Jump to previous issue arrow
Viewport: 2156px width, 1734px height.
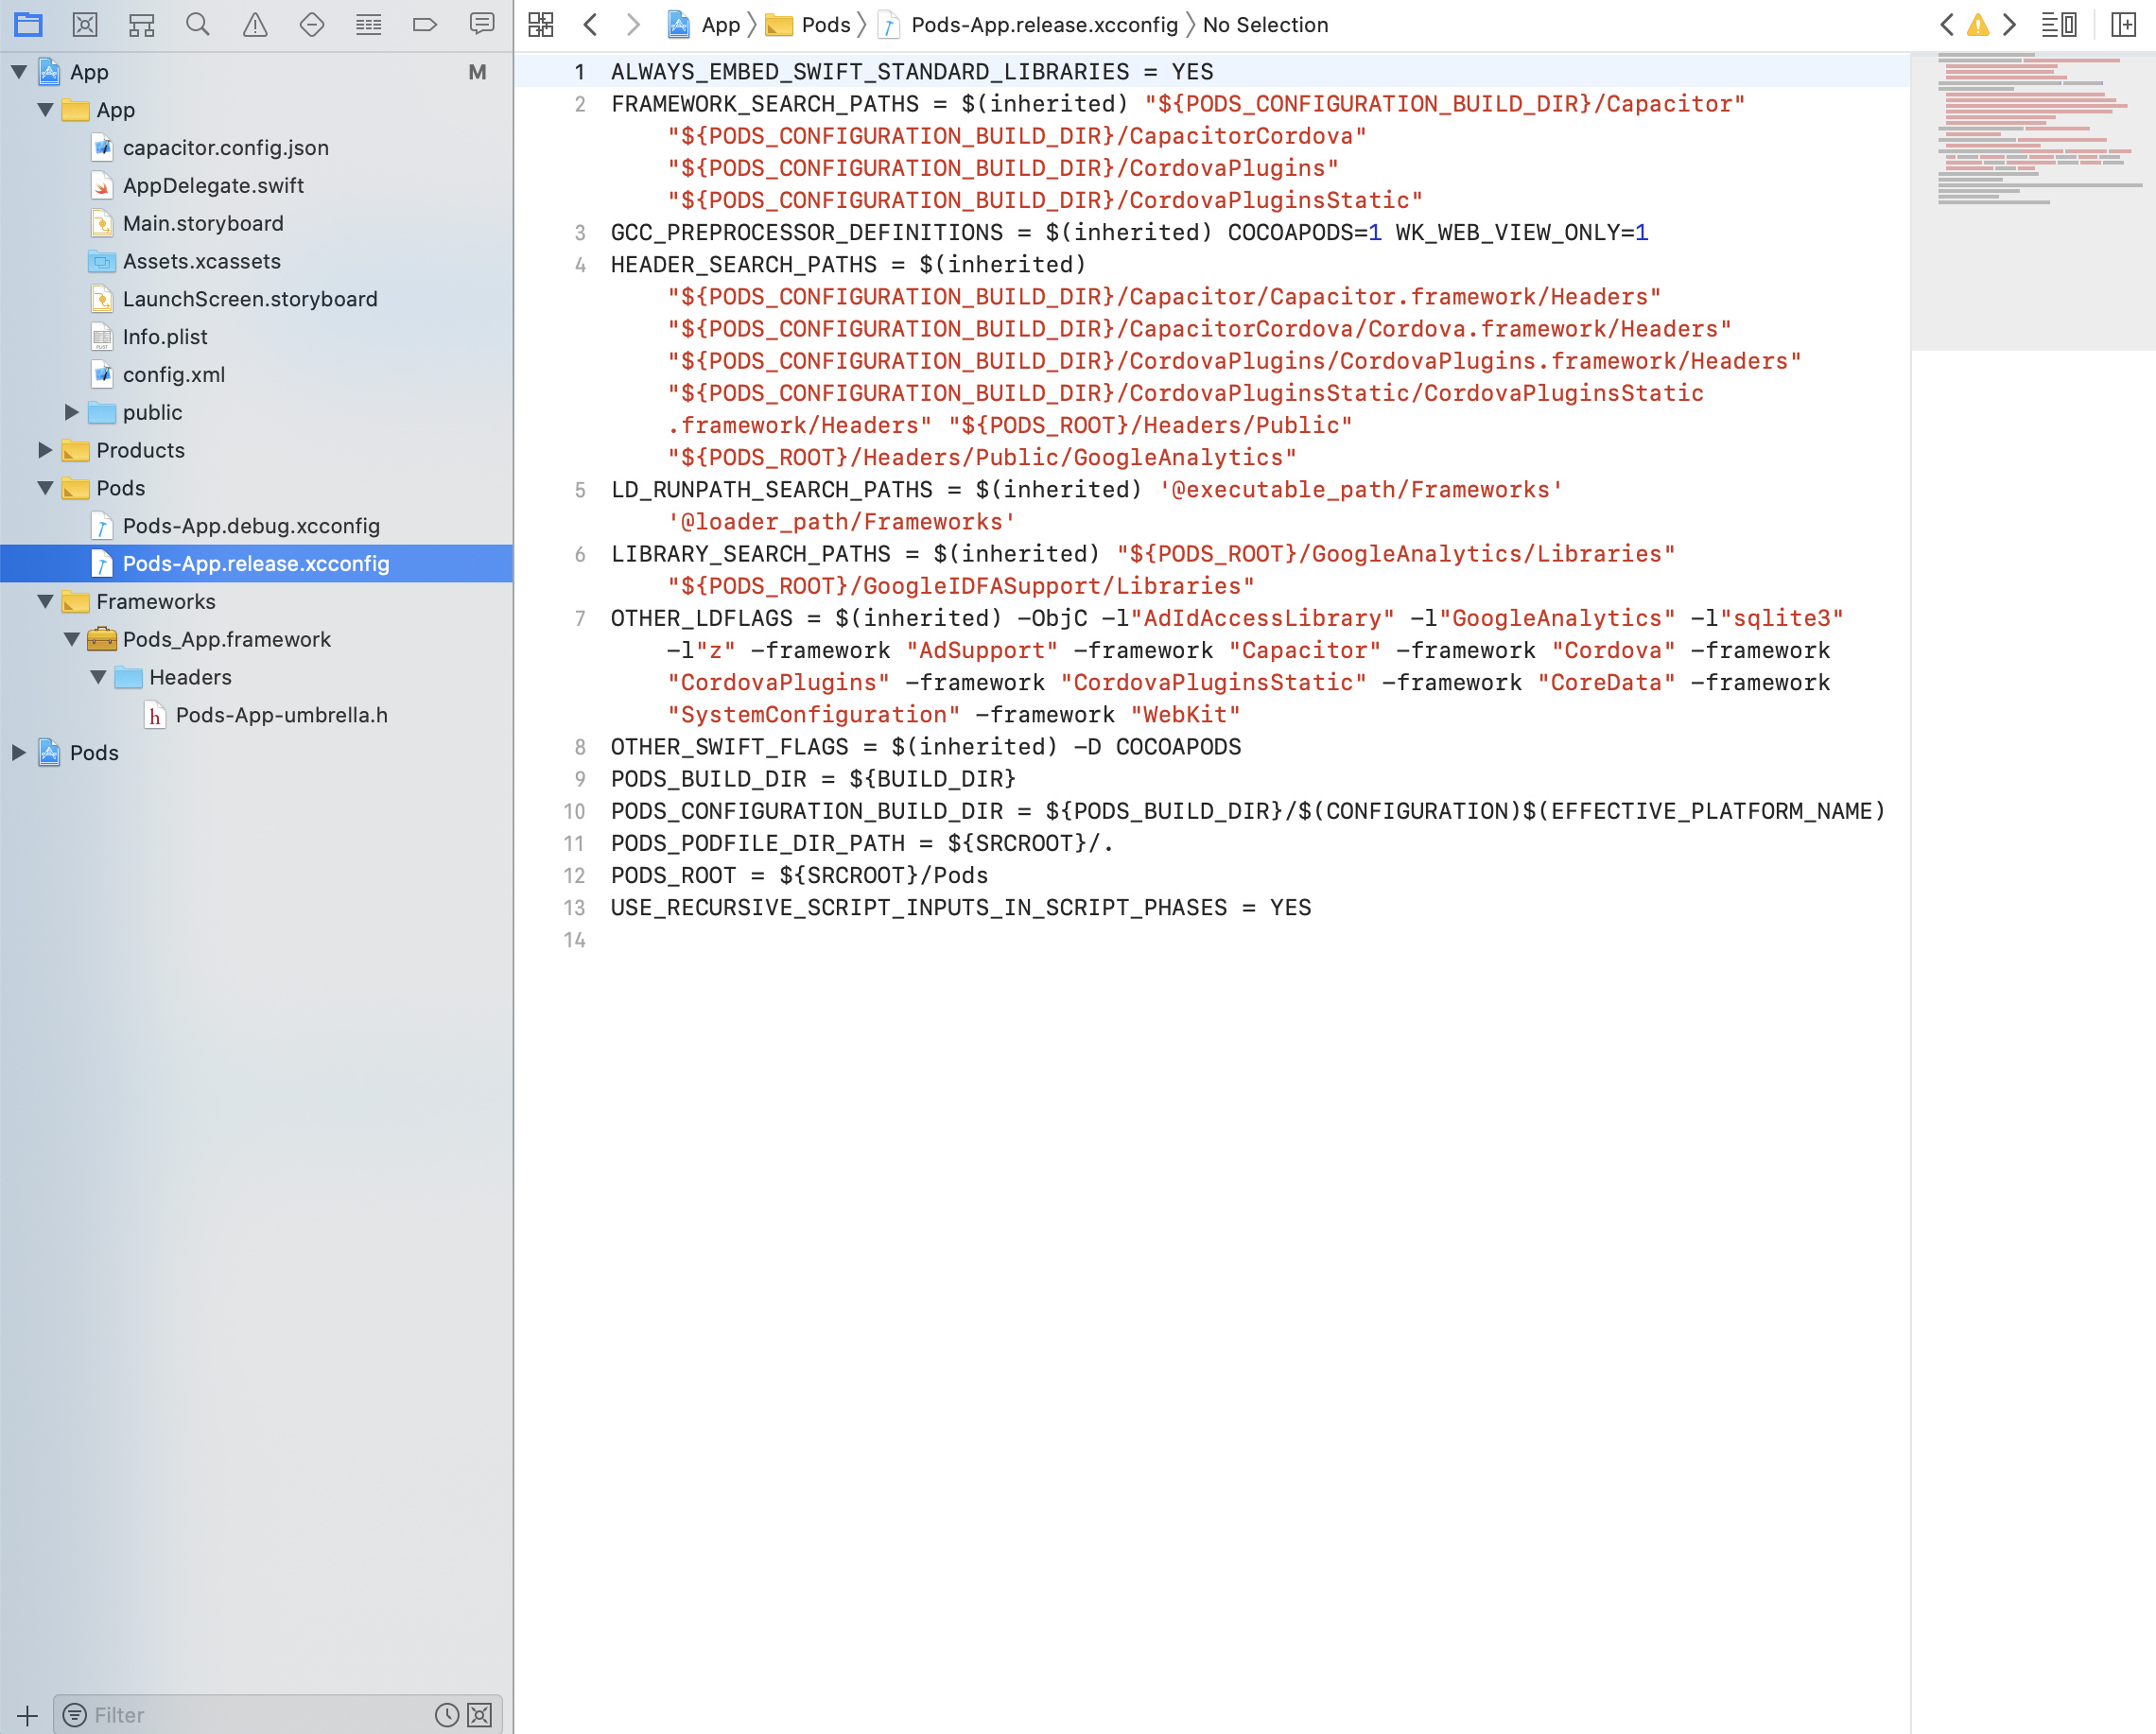point(1946,25)
